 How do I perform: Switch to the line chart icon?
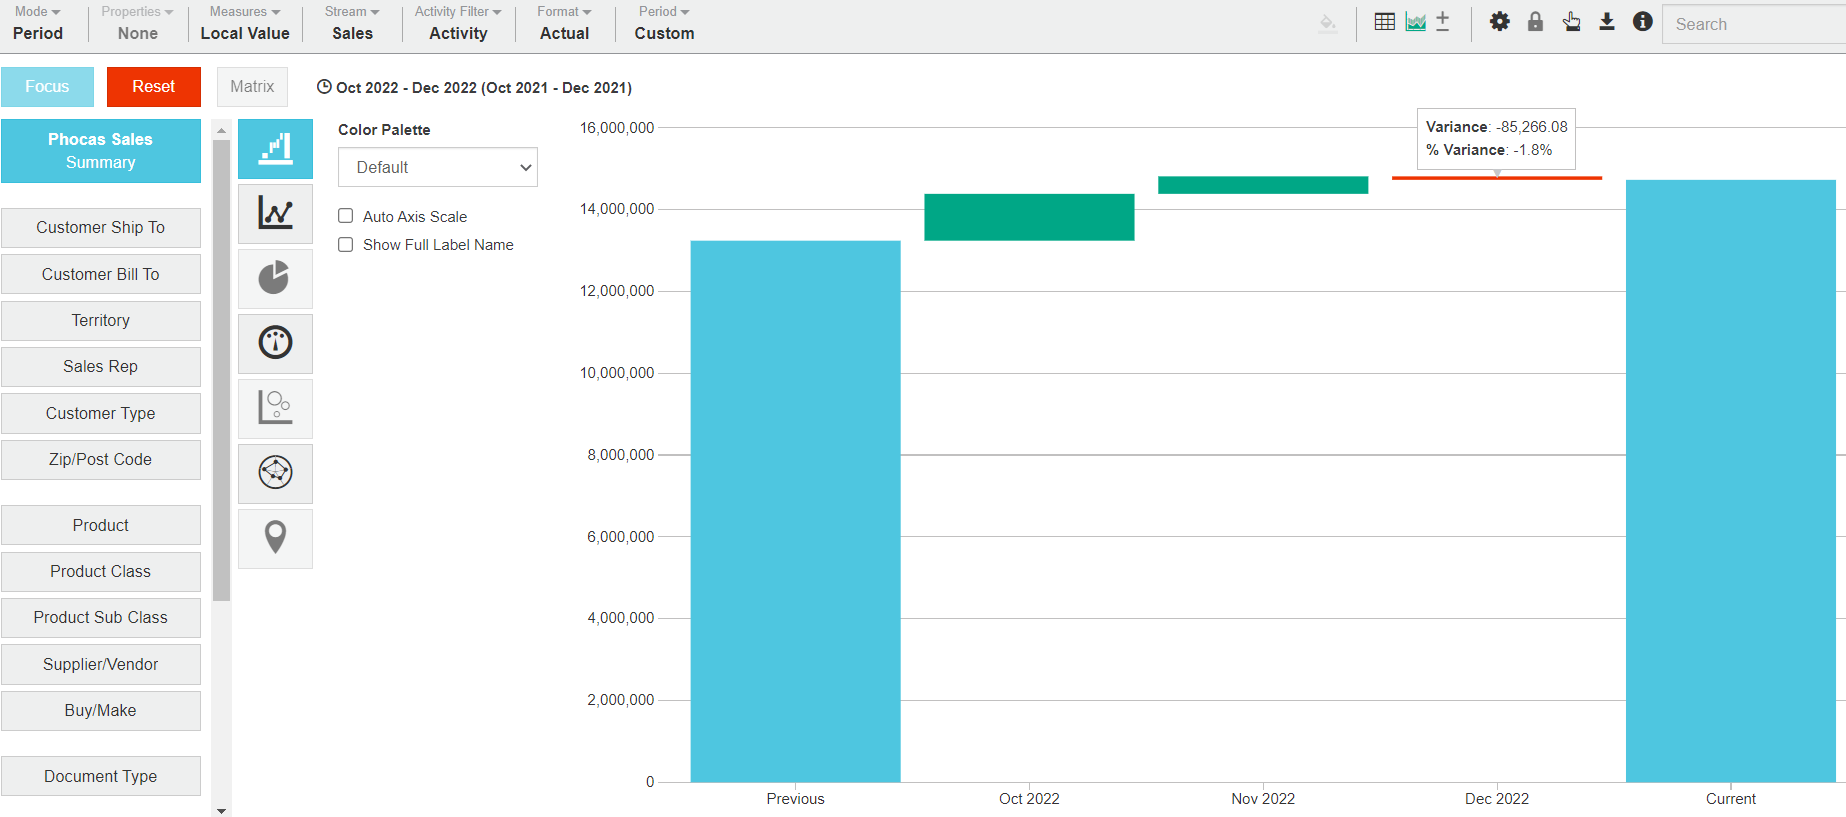tap(275, 213)
